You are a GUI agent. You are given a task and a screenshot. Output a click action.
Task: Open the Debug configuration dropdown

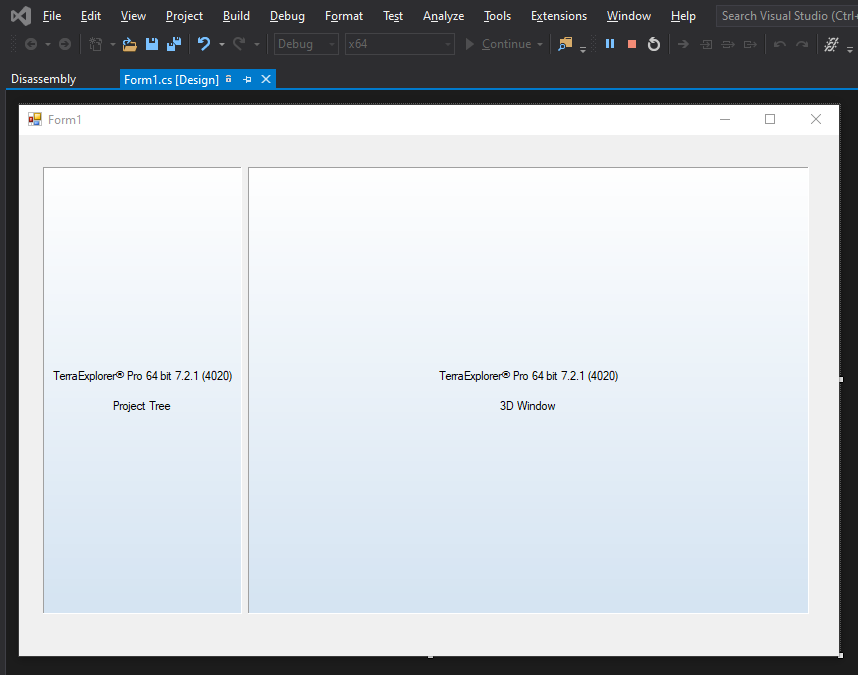pos(306,44)
